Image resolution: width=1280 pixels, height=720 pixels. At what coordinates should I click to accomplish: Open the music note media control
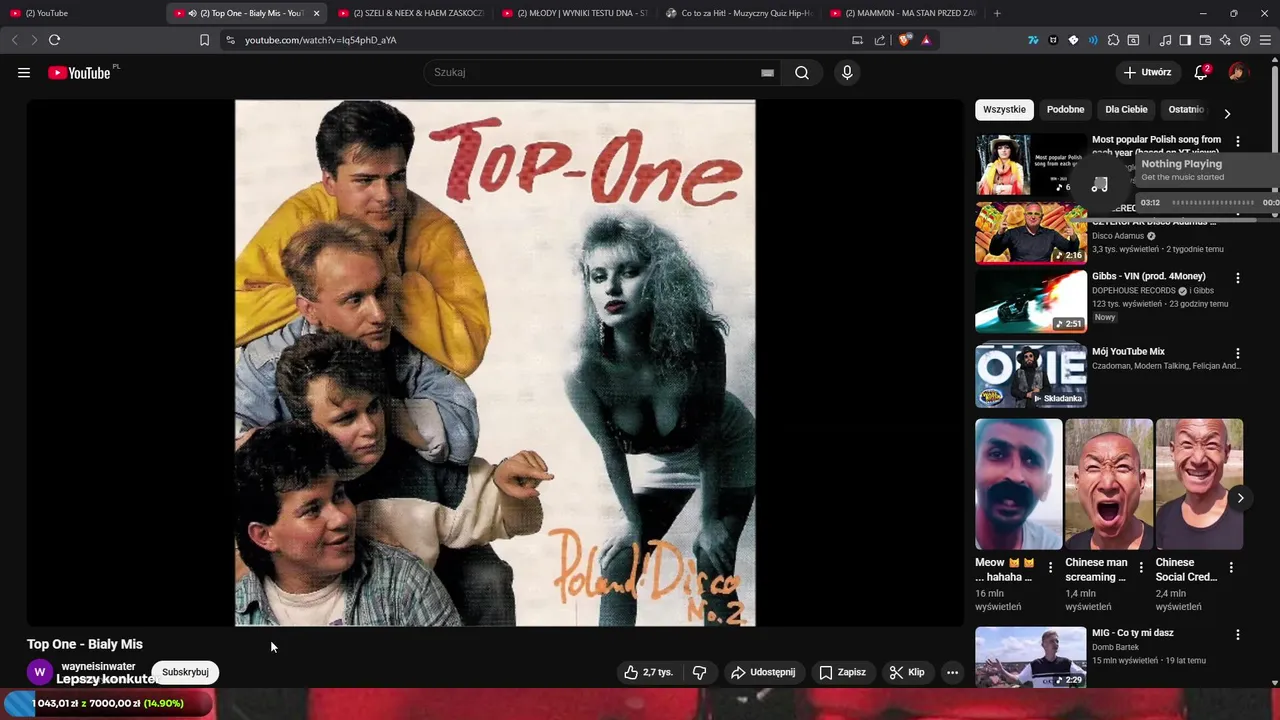[1165, 40]
